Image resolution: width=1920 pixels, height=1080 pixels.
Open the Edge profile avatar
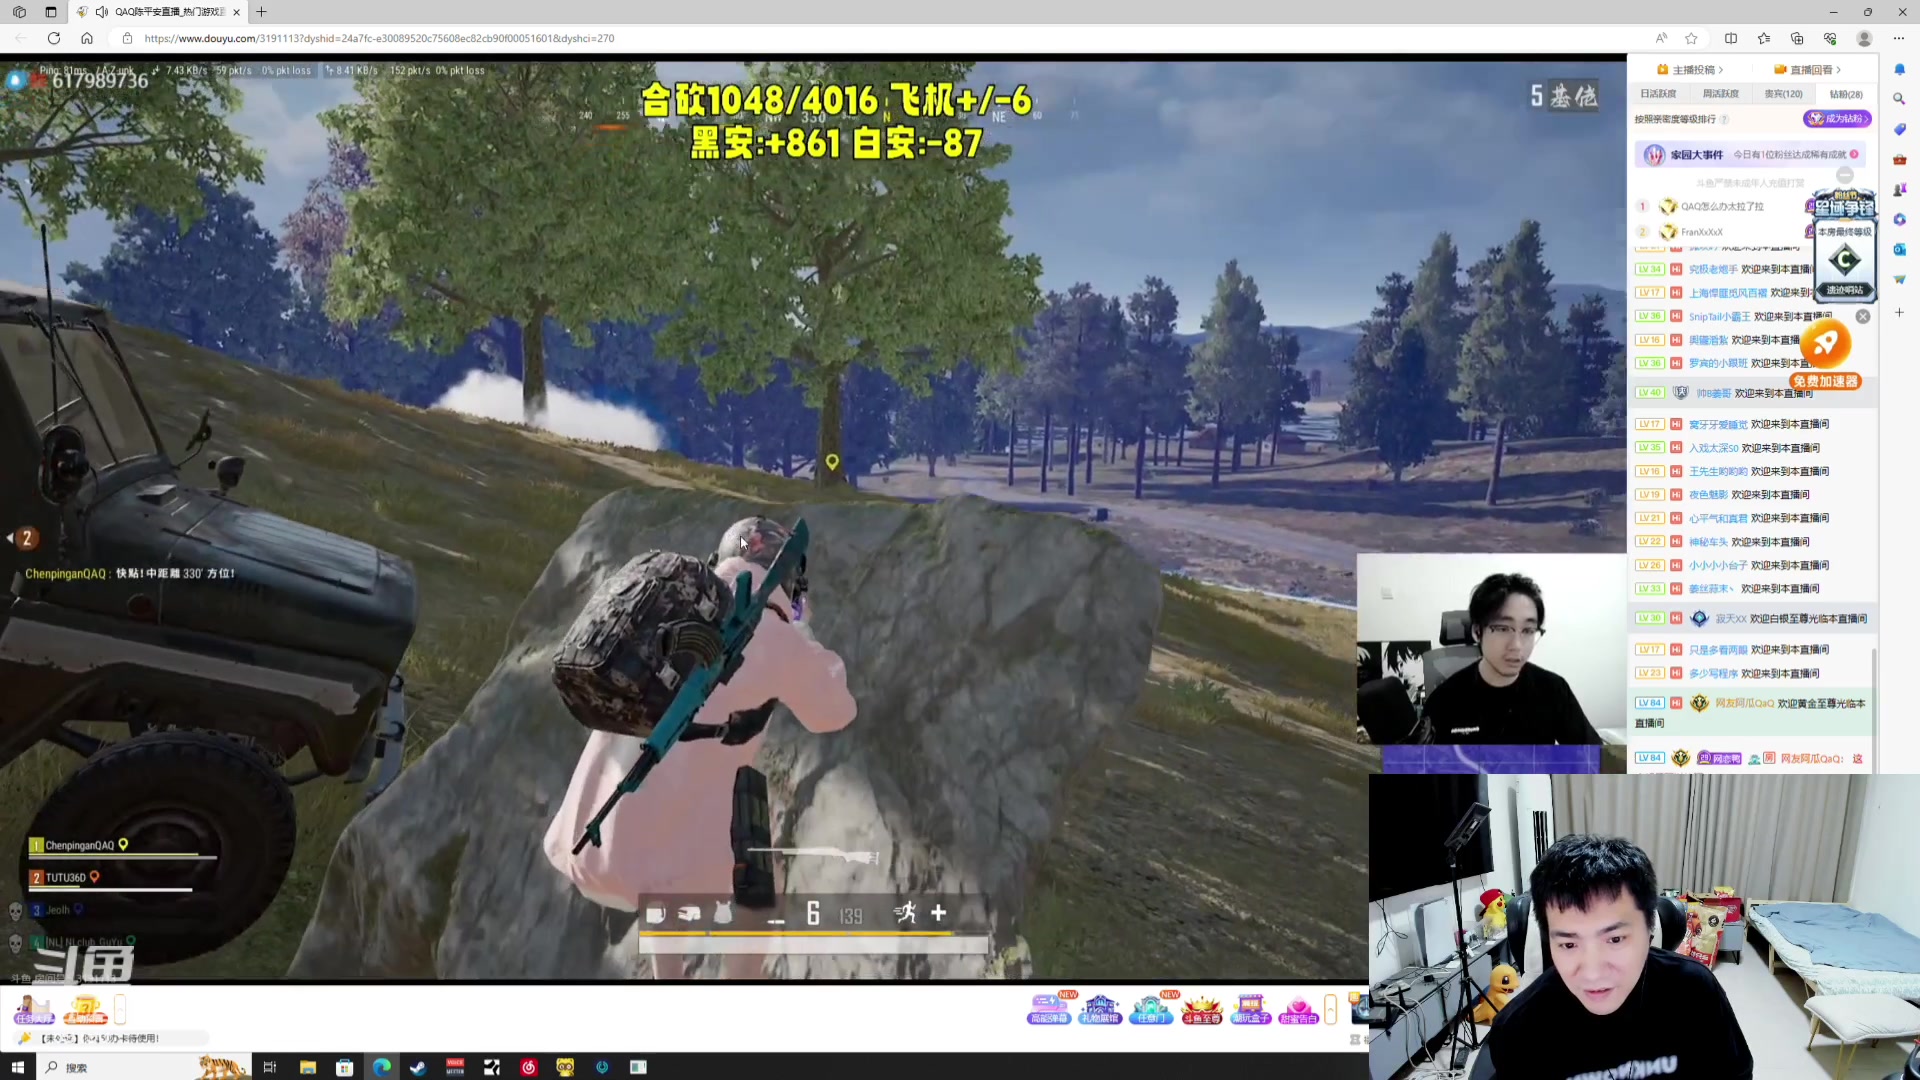[1864, 38]
